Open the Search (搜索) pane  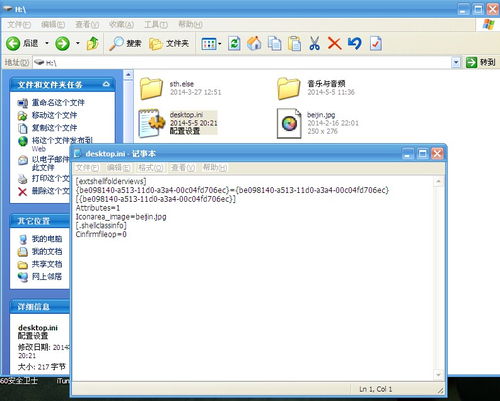(x=126, y=43)
